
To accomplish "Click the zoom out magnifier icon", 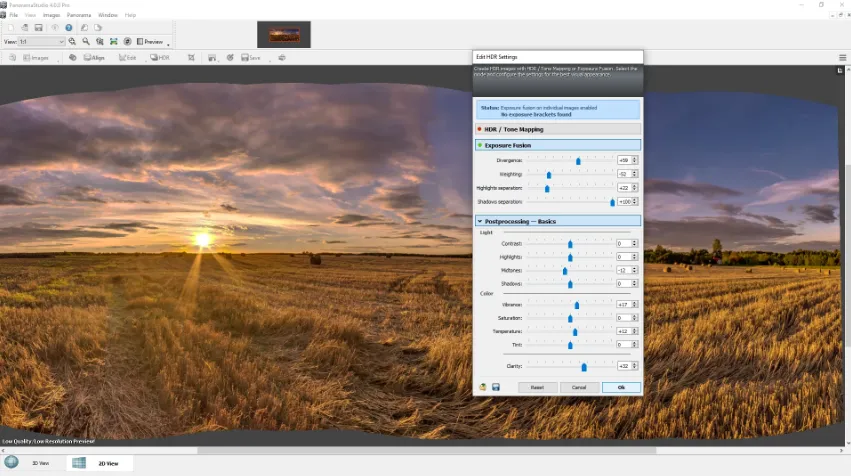I will (86, 41).
